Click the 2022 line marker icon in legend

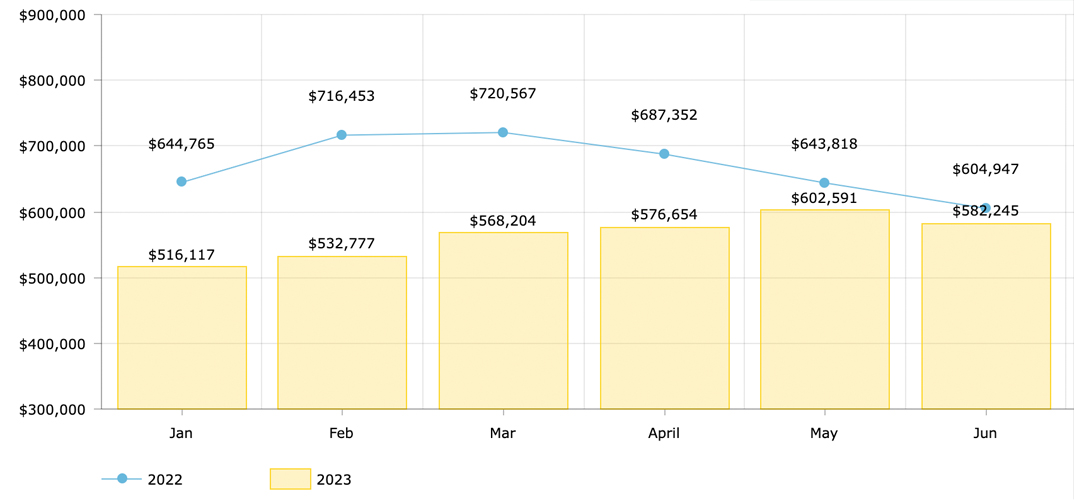(x=122, y=479)
